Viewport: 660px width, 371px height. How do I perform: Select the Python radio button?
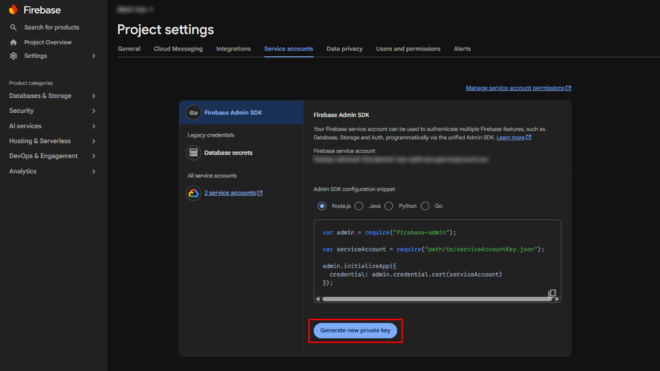pyautogui.click(x=389, y=206)
